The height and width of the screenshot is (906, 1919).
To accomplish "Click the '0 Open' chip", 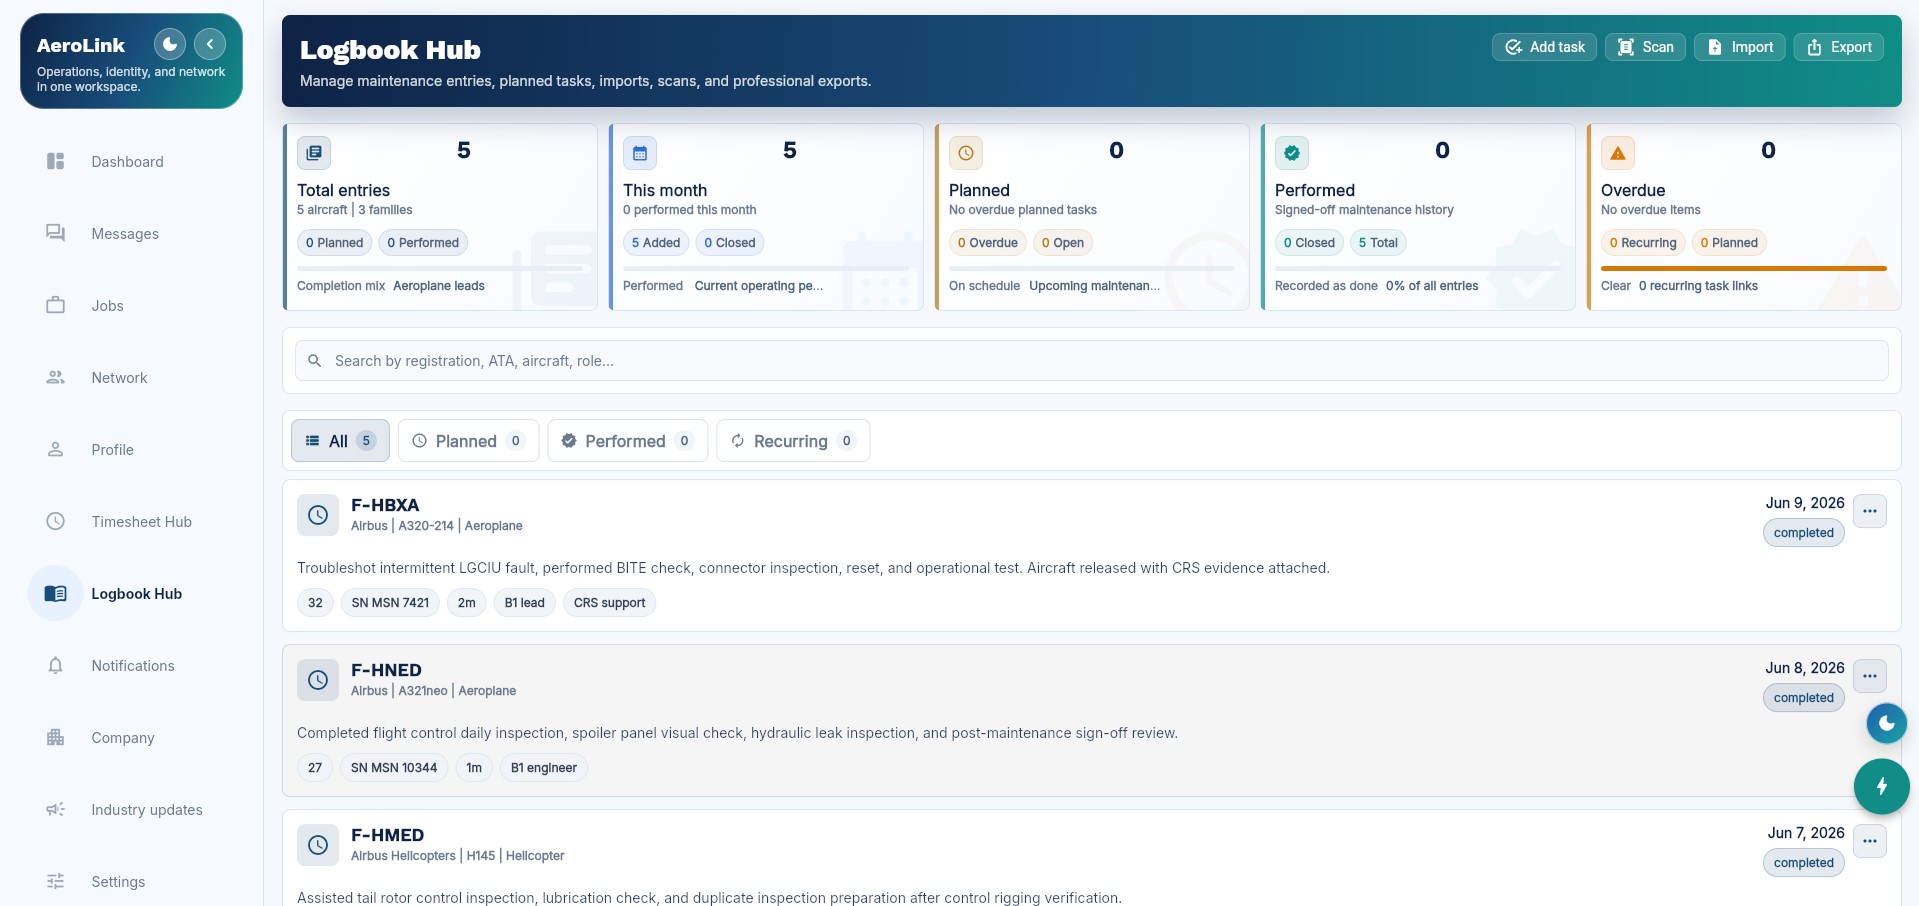I will pyautogui.click(x=1063, y=243).
